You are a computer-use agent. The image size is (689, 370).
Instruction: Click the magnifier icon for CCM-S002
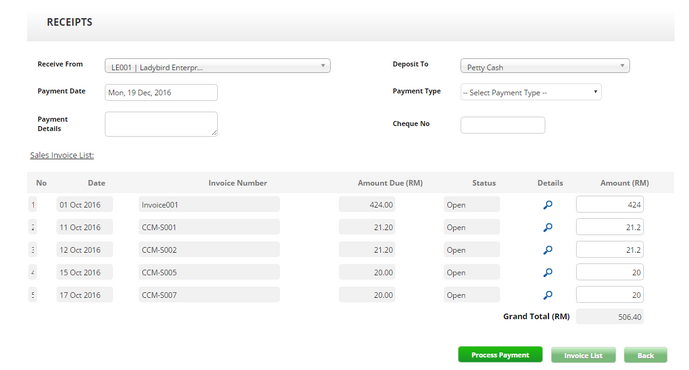pos(548,250)
